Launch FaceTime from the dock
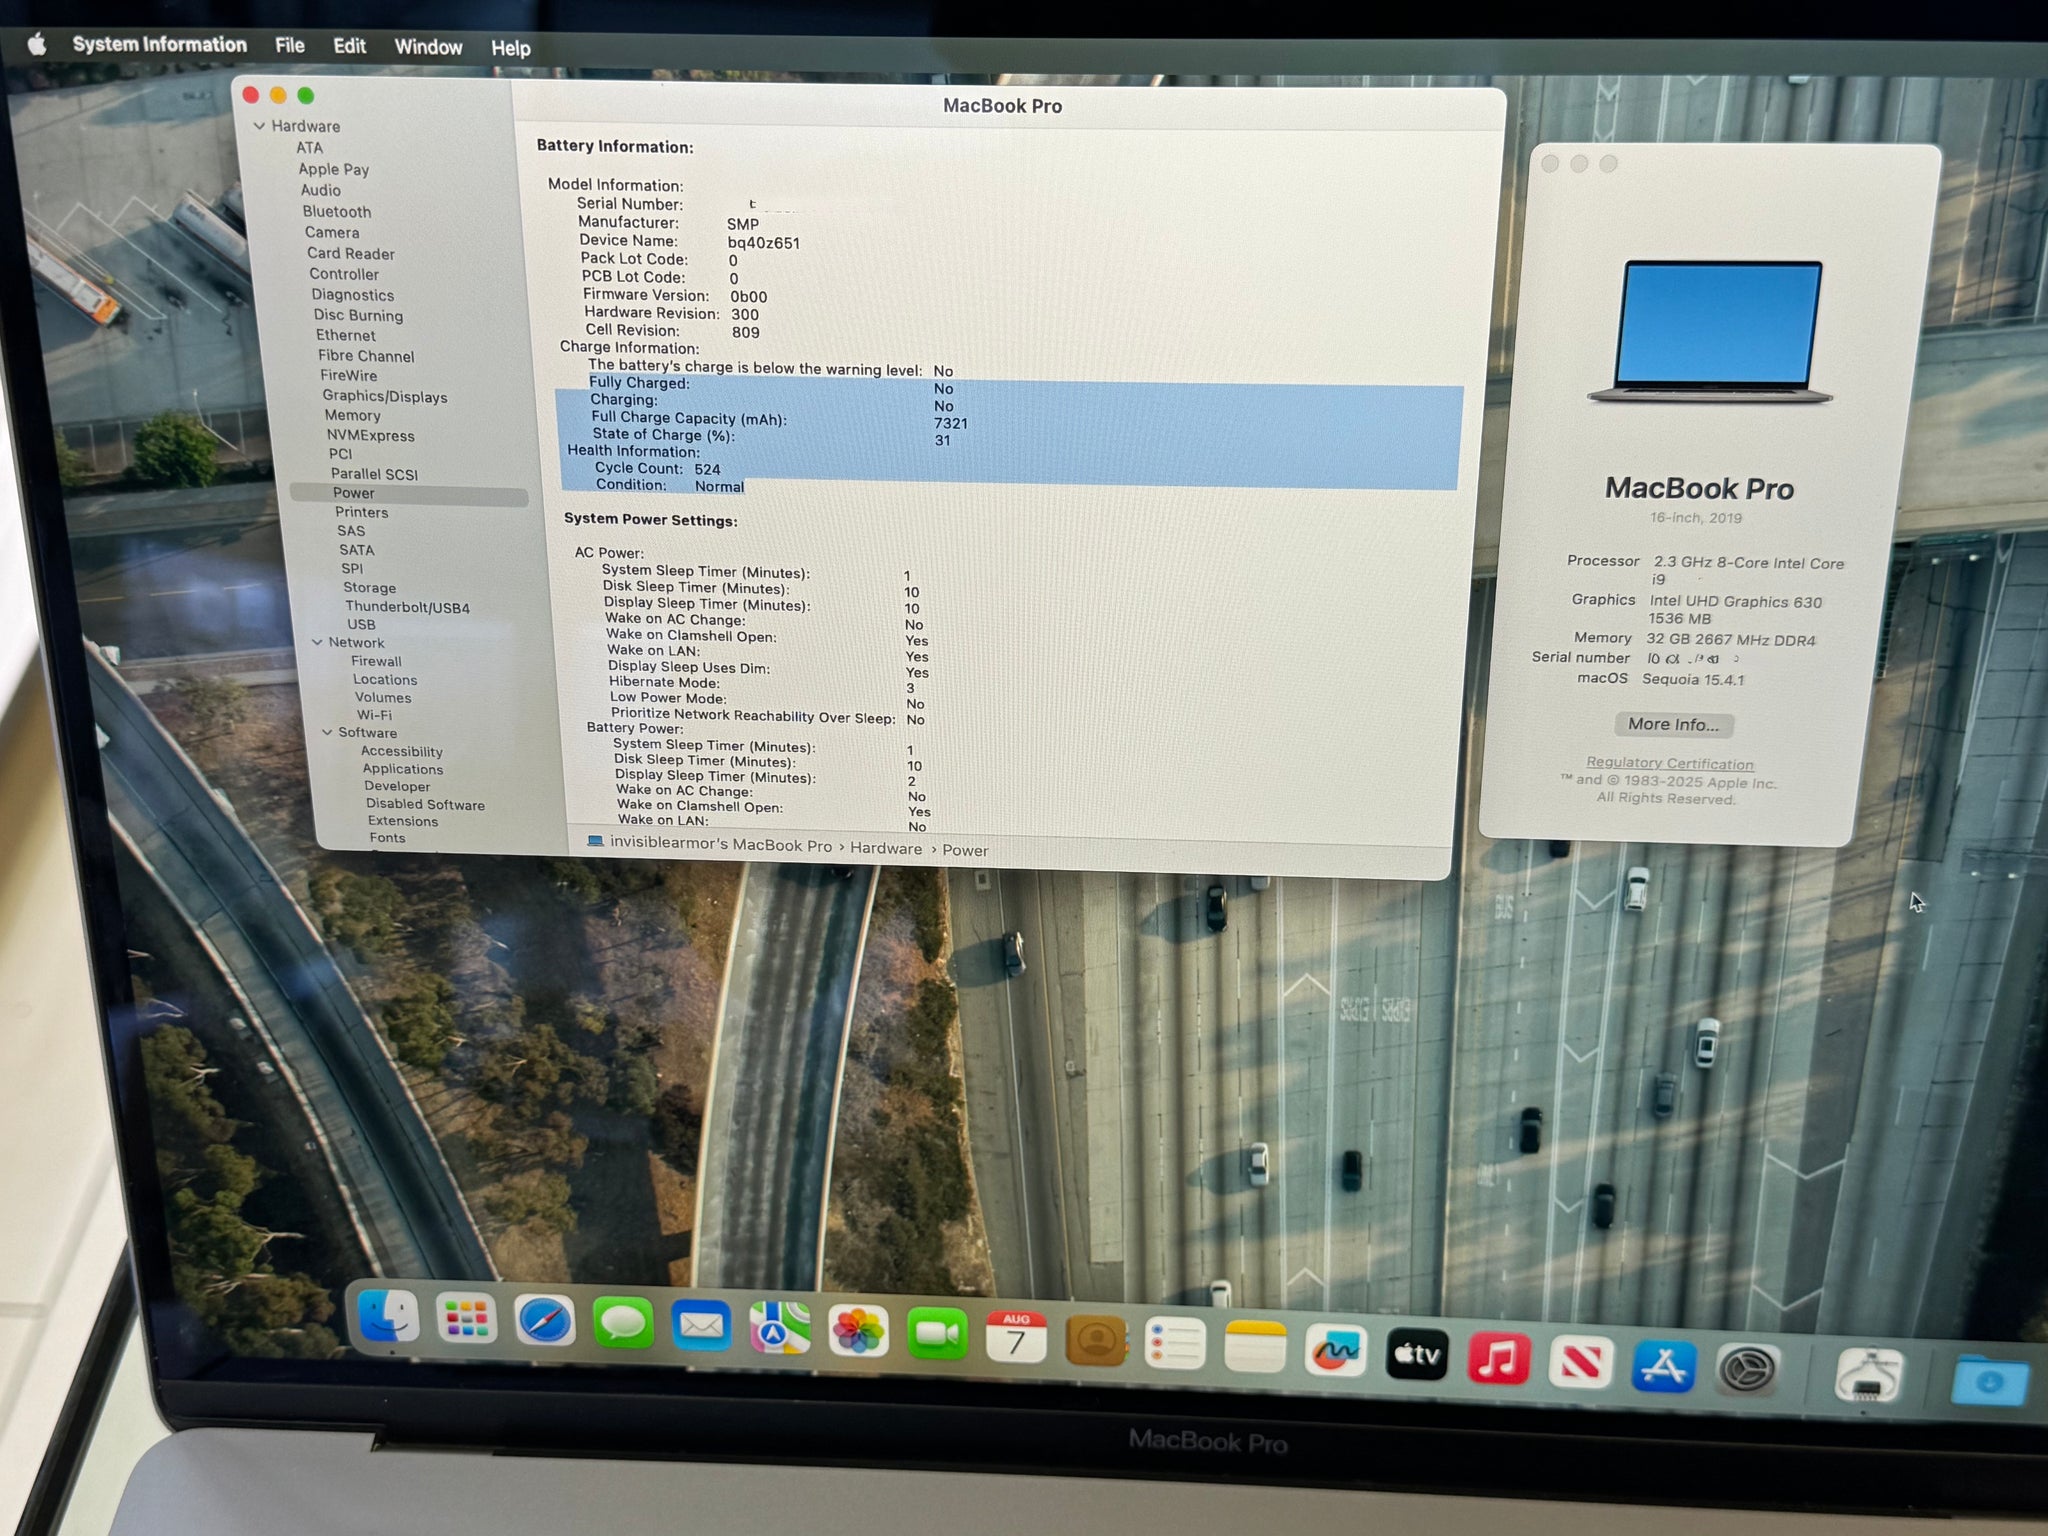This screenshot has height=1536, width=2048. (x=937, y=1334)
